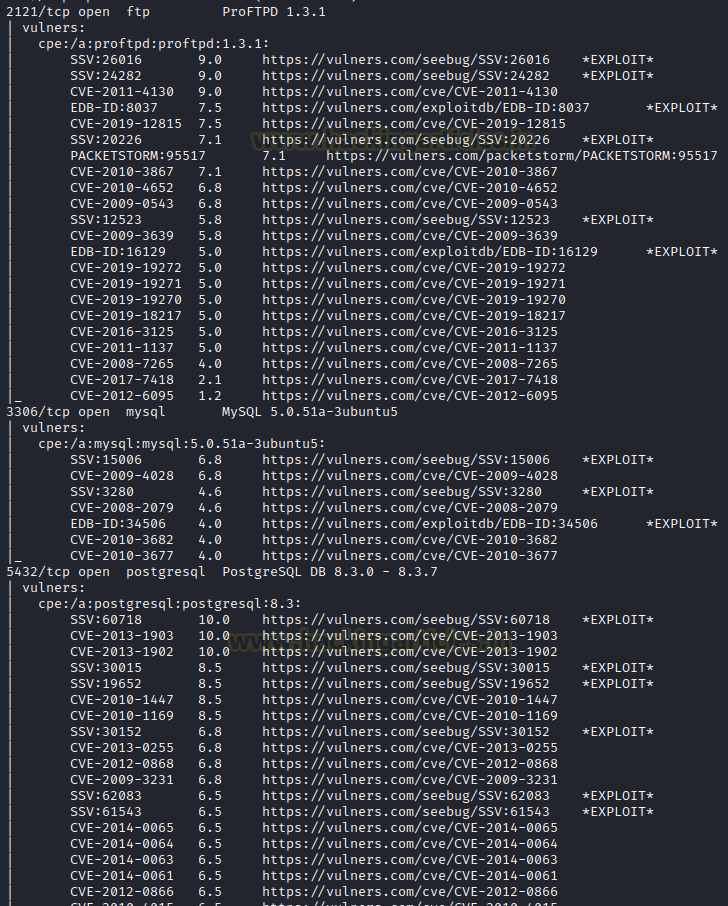Image resolution: width=728 pixels, height=906 pixels.
Task: Select the cpe:/a:proftpd:proftpd:1.3.1 line
Action: click(154, 44)
